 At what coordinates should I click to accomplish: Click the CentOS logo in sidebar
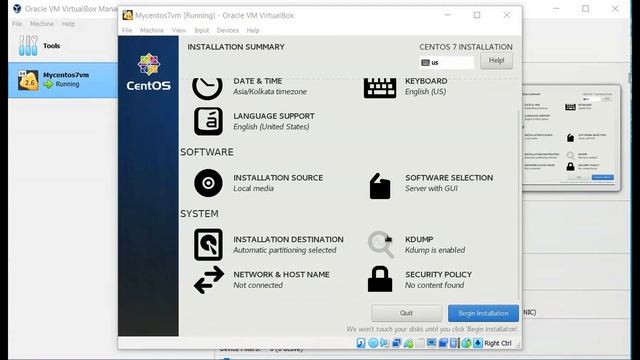(149, 72)
